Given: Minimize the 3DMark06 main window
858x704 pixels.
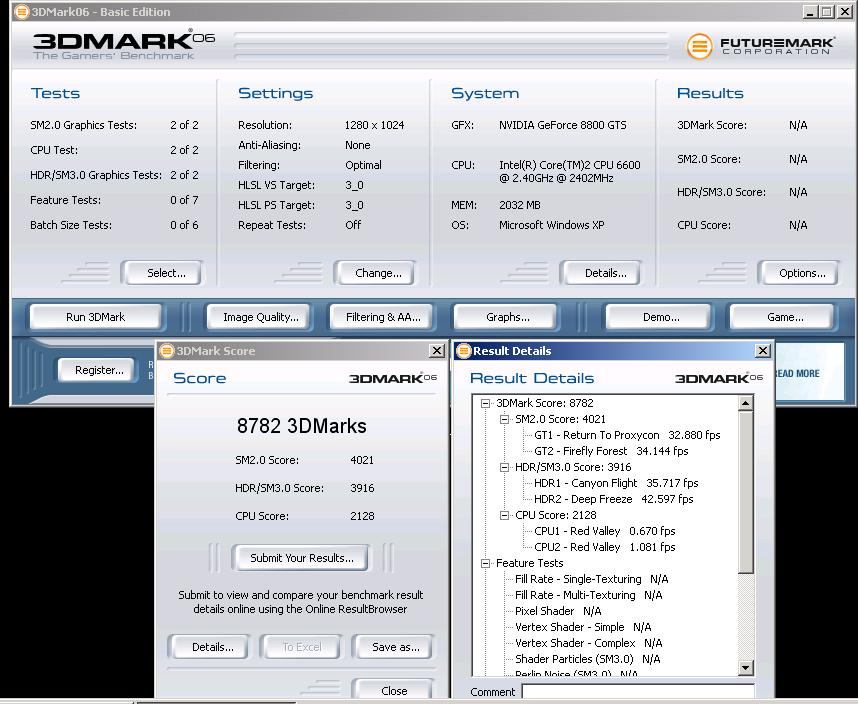Looking at the screenshot, I should 810,11.
